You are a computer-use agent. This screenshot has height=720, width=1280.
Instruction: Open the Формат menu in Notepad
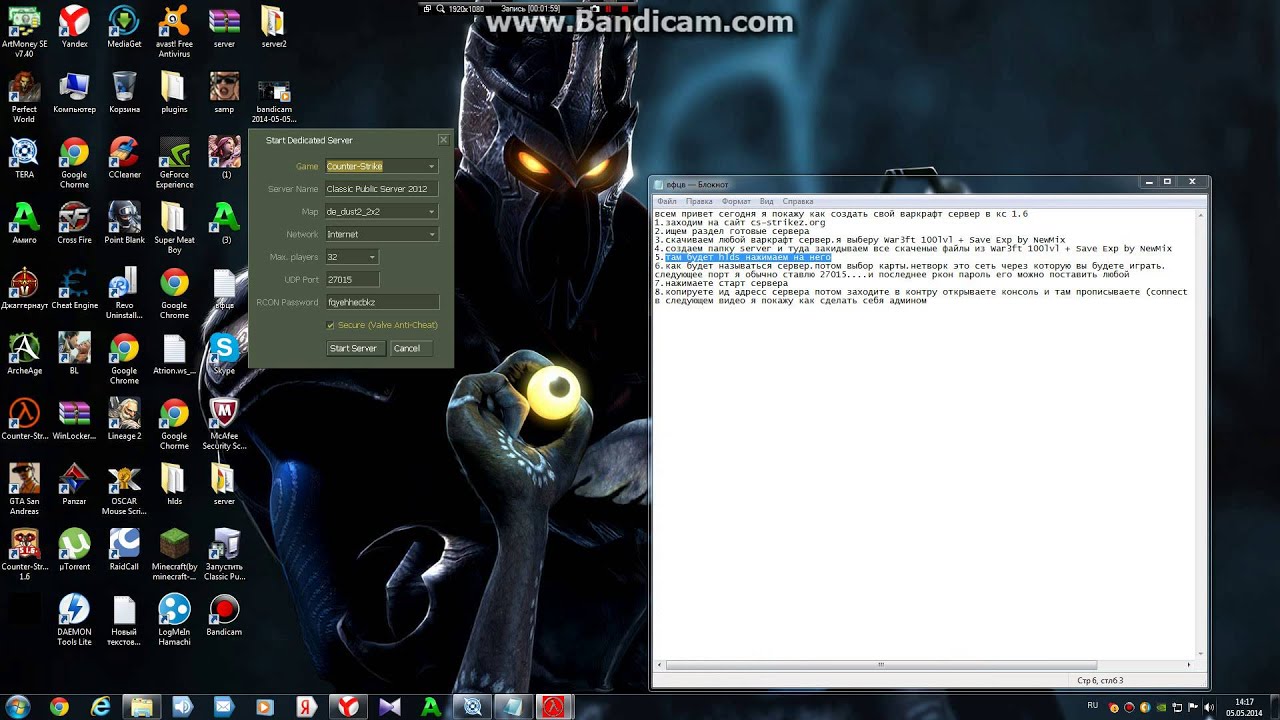pos(736,201)
